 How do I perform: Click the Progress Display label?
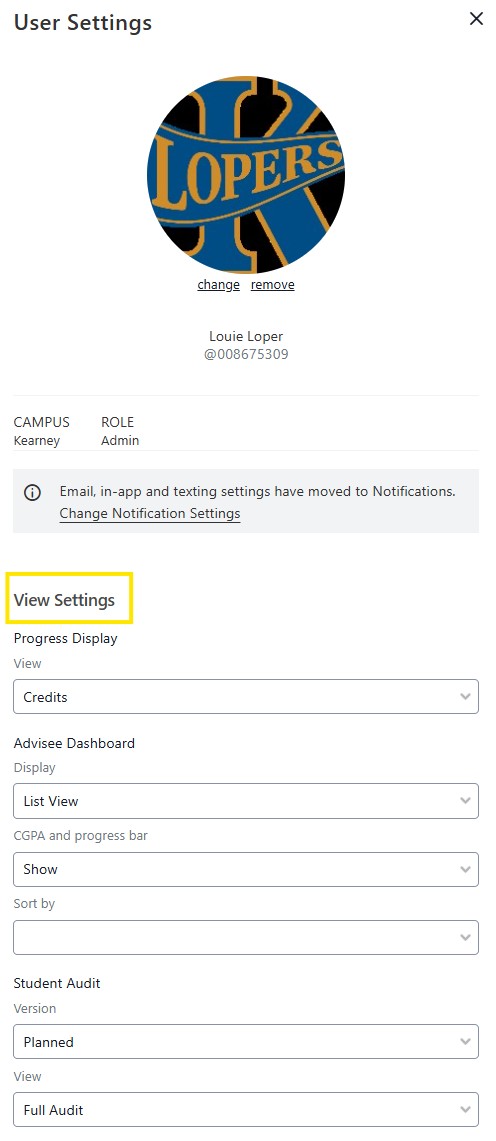point(65,639)
